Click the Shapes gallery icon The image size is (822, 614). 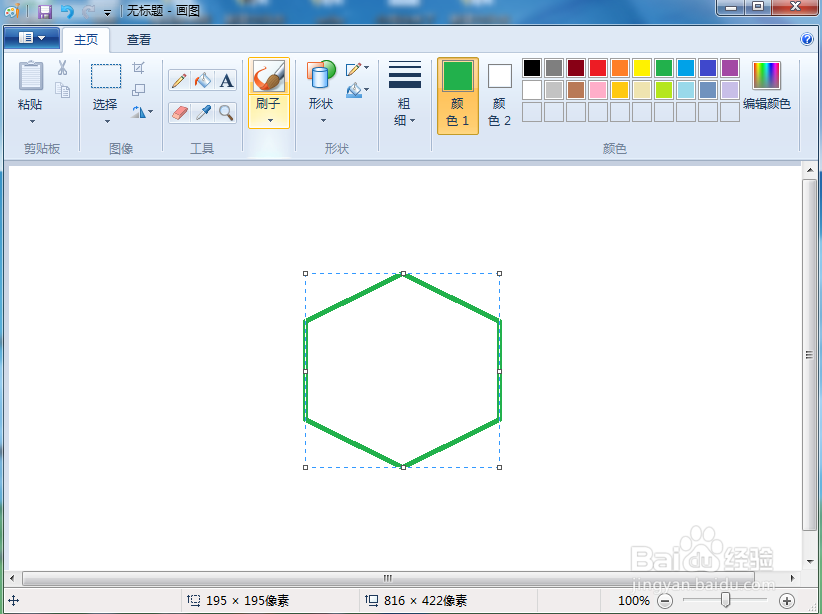point(321,74)
